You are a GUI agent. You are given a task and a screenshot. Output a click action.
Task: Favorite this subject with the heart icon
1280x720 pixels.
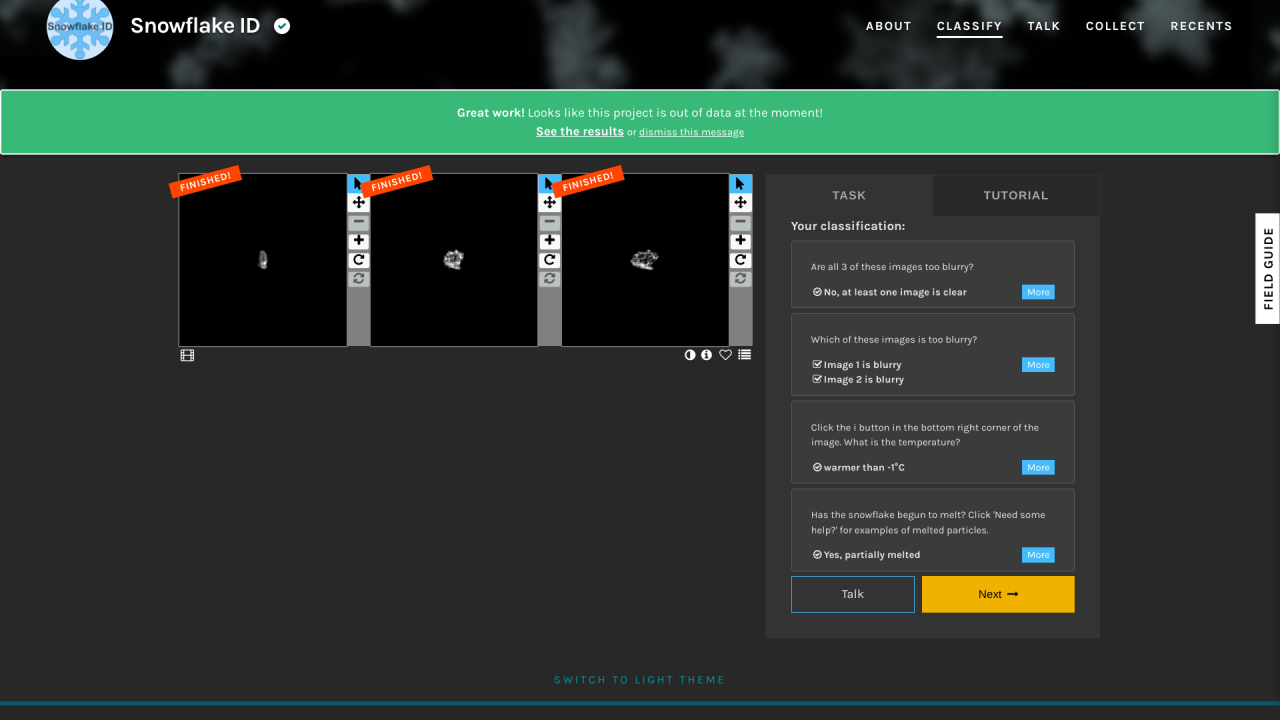click(726, 355)
